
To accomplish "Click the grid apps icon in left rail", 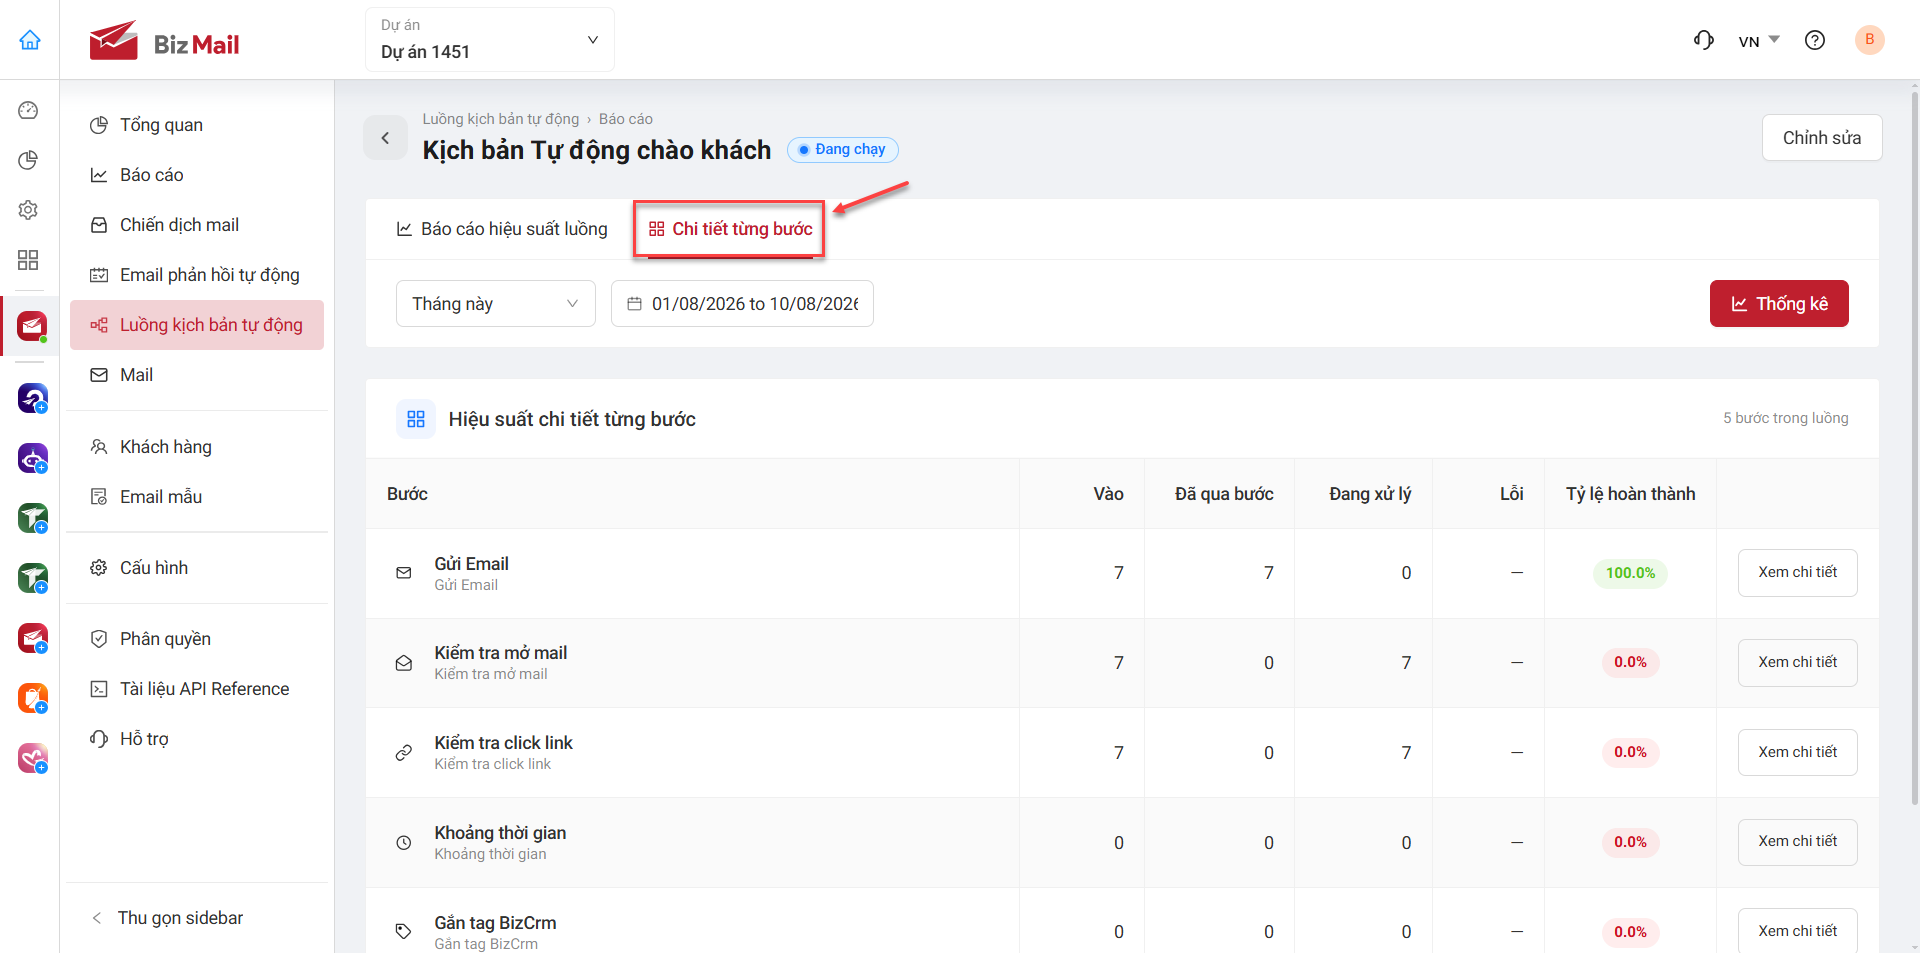I will click(x=28, y=260).
